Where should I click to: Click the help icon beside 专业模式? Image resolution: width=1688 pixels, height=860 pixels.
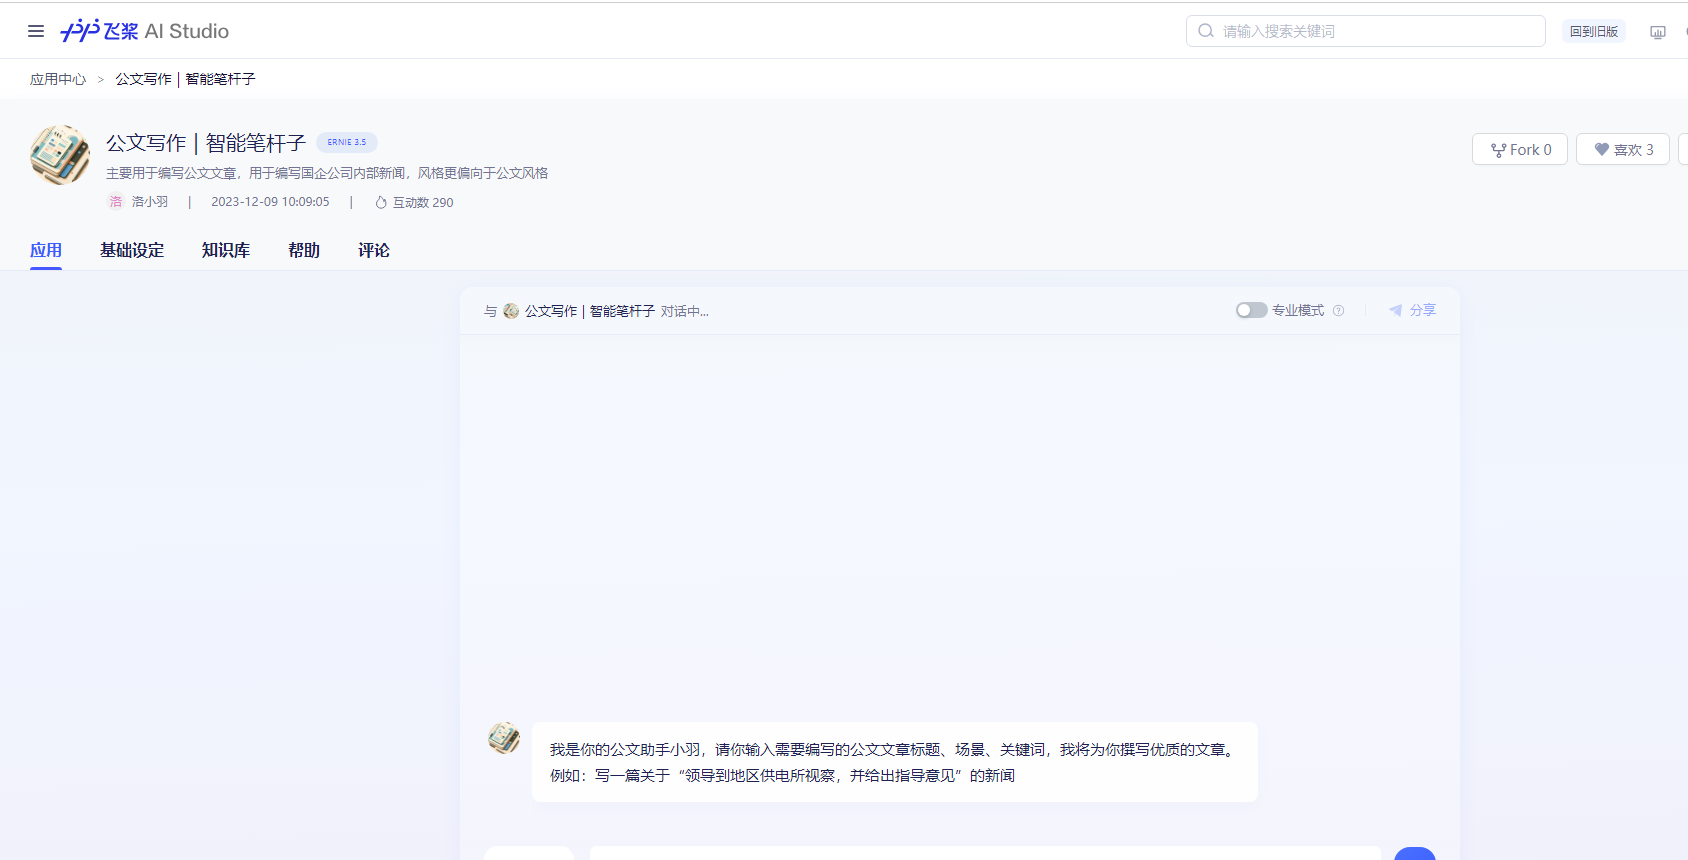click(1338, 311)
